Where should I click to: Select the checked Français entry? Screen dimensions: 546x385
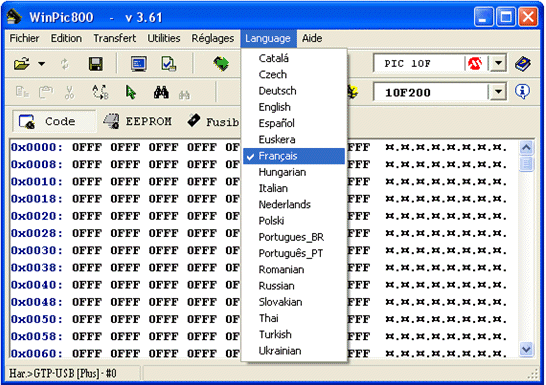click(294, 156)
